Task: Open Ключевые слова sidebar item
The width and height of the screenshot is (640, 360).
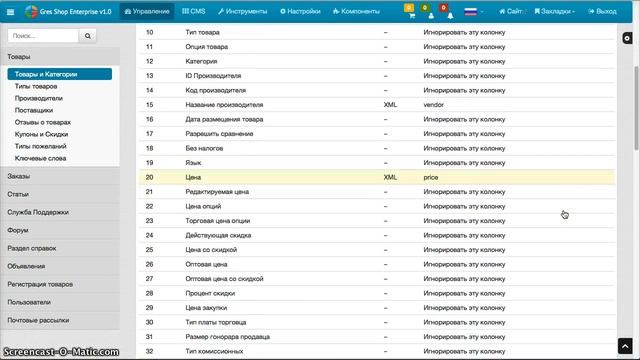Action: point(40,158)
